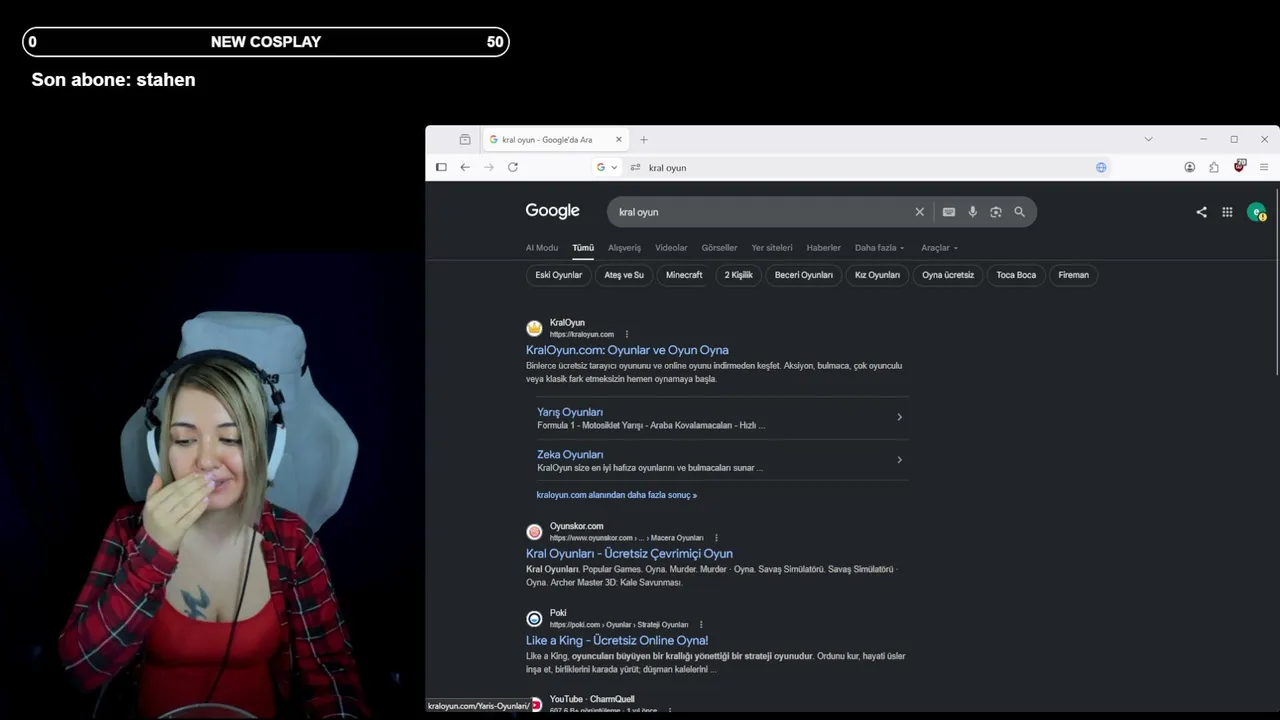Open the list all tabs chevron
This screenshot has height=720, width=1280.
tap(1148, 139)
